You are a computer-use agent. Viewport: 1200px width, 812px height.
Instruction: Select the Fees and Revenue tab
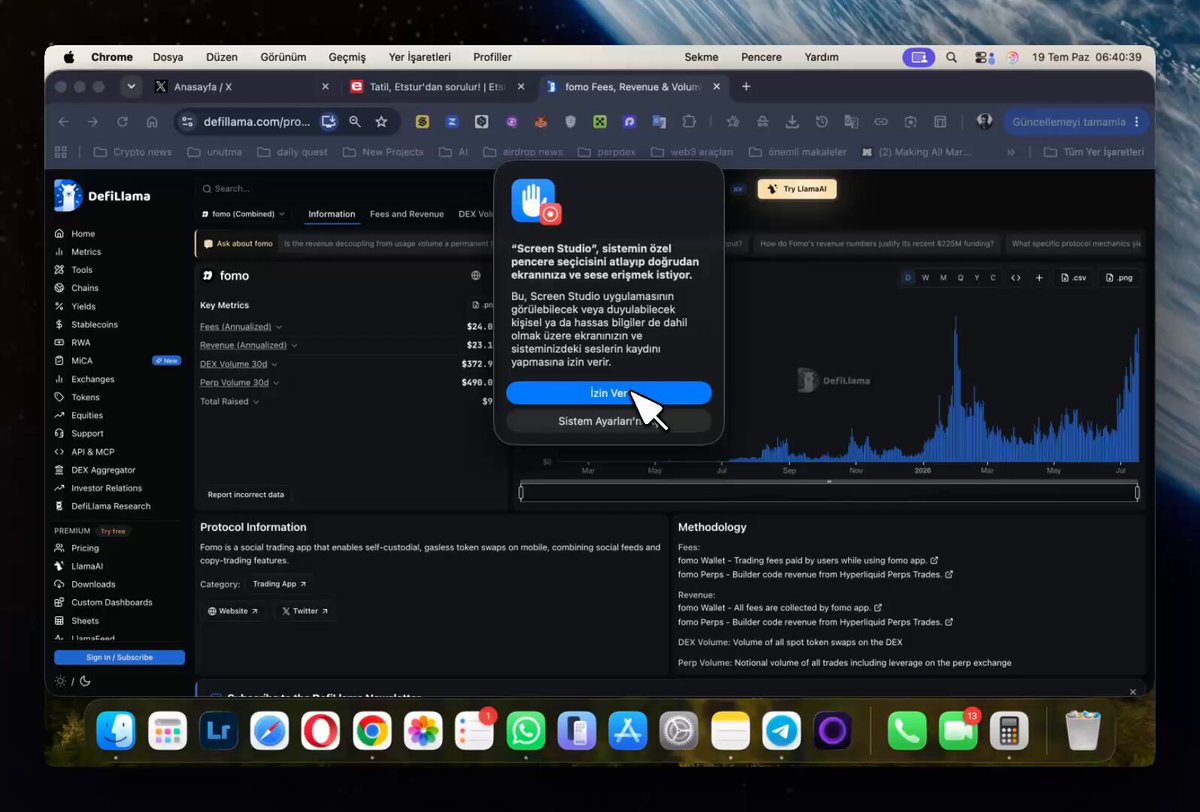tap(407, 214)
